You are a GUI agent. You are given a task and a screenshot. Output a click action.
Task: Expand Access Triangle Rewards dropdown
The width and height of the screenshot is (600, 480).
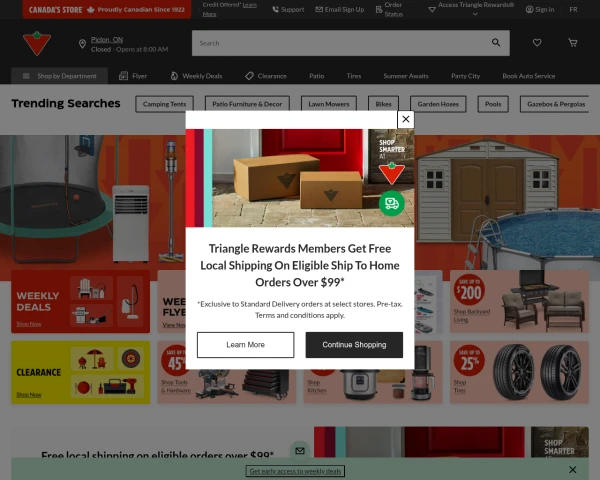[x=475, y=14]
